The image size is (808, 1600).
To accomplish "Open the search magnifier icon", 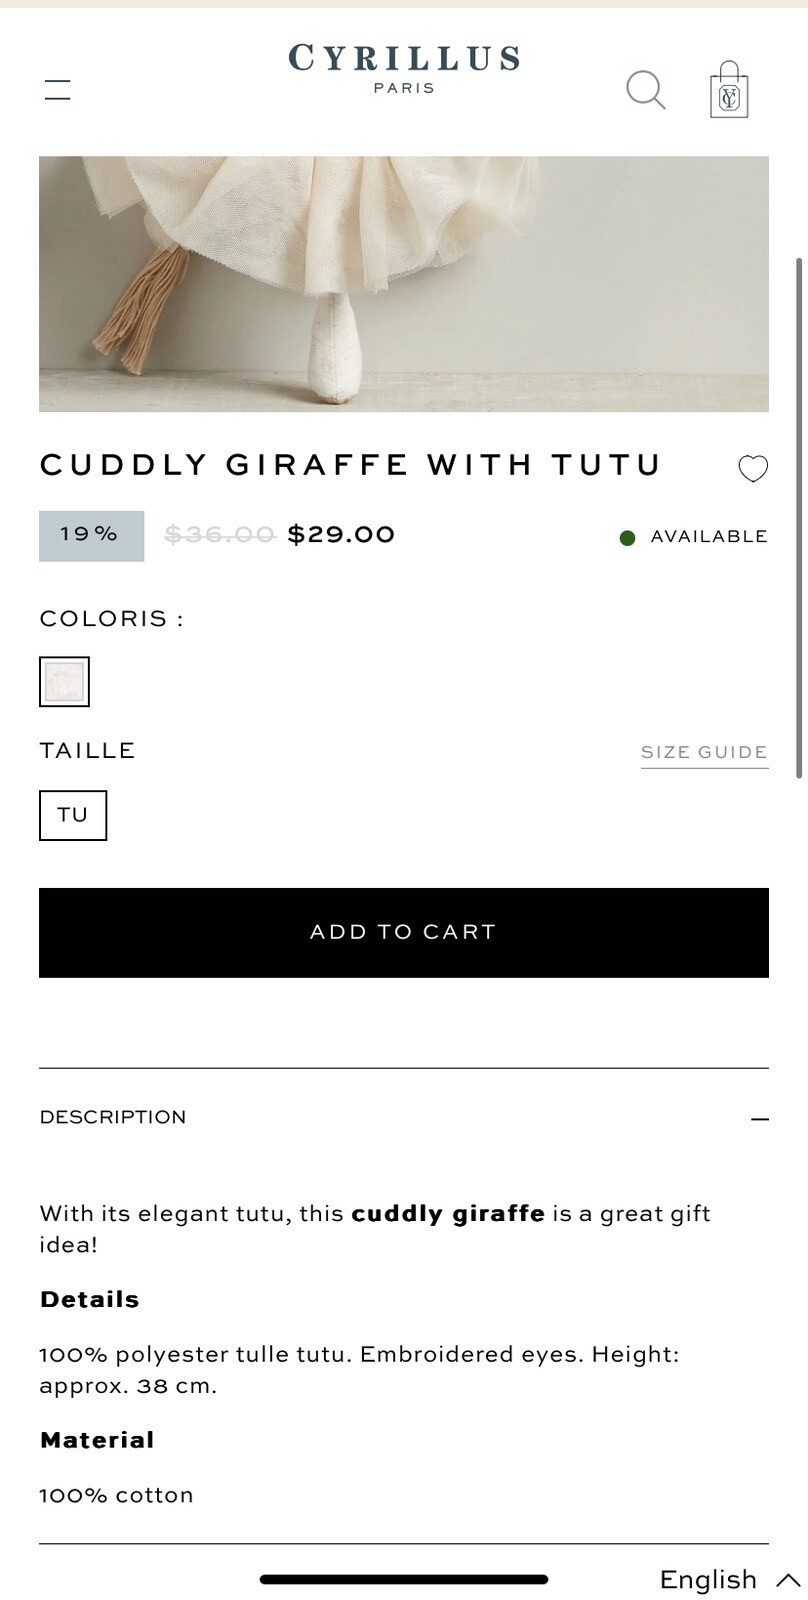I will tap(646, 90).
